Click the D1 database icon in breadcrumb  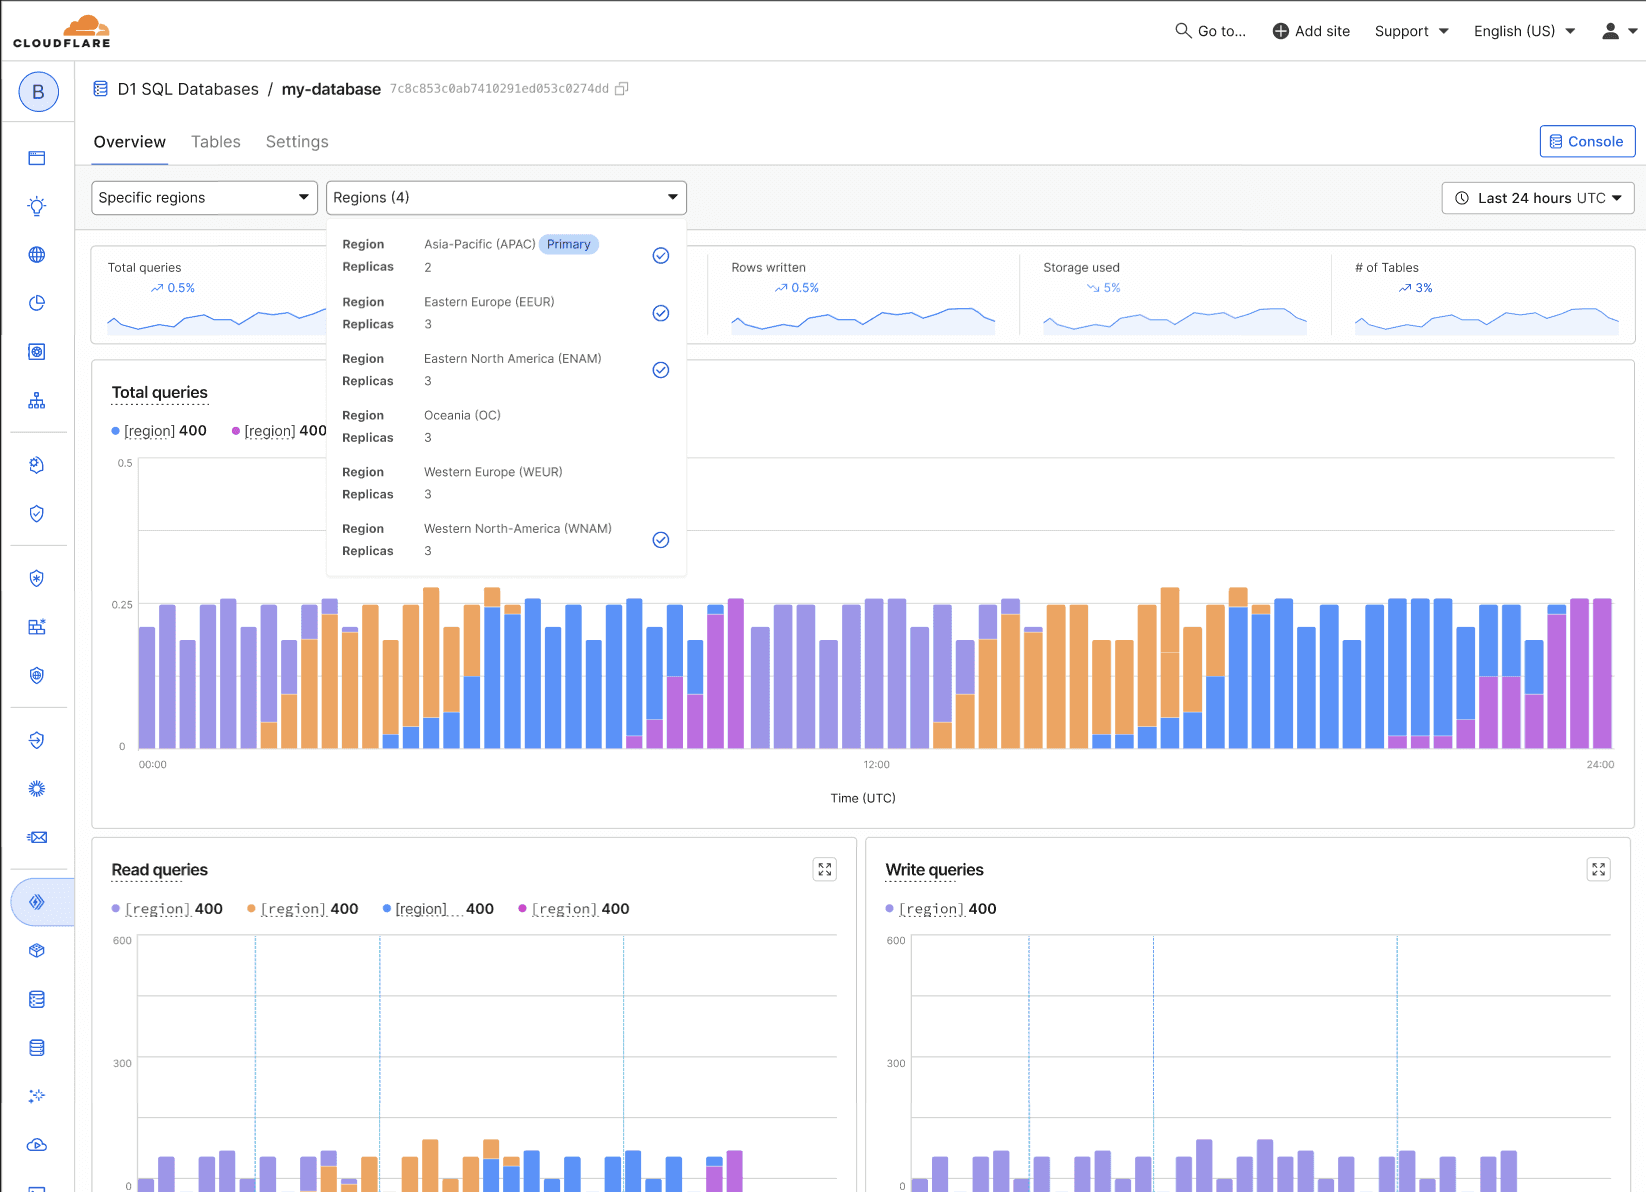tap(101, 89)
